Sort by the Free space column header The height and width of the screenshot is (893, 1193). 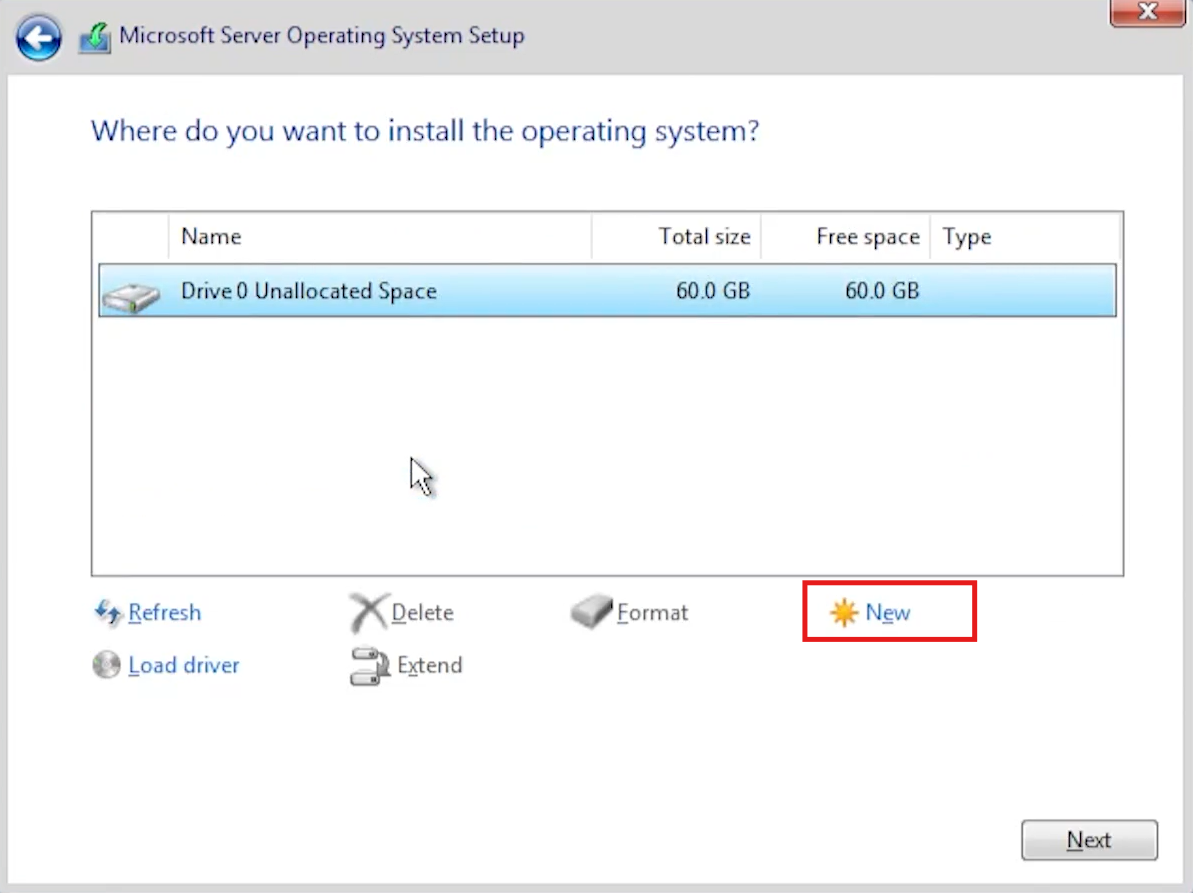pyautogui.click(x=845, y=237)
